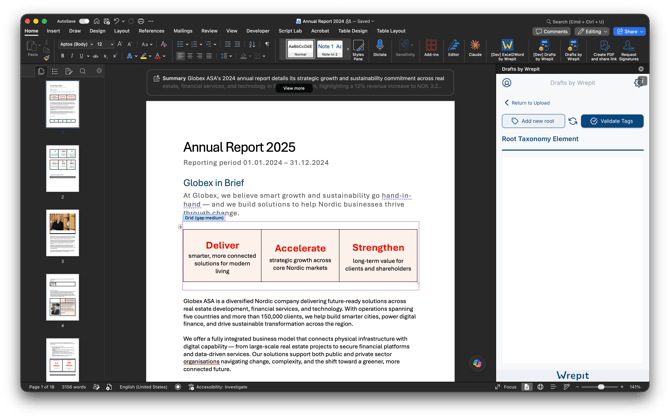The width and height of the screenshot is (670, 419).
Task: Click View more on the summary
Action: (294, 88)
